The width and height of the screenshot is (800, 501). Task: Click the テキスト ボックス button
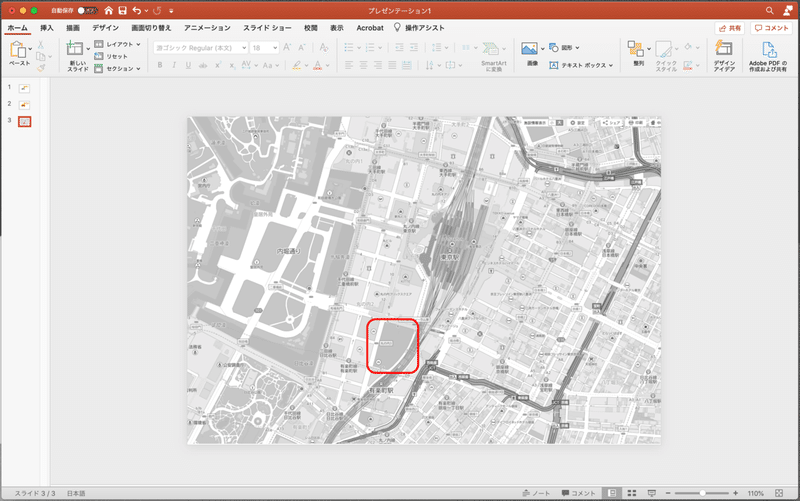pos(581,65)
